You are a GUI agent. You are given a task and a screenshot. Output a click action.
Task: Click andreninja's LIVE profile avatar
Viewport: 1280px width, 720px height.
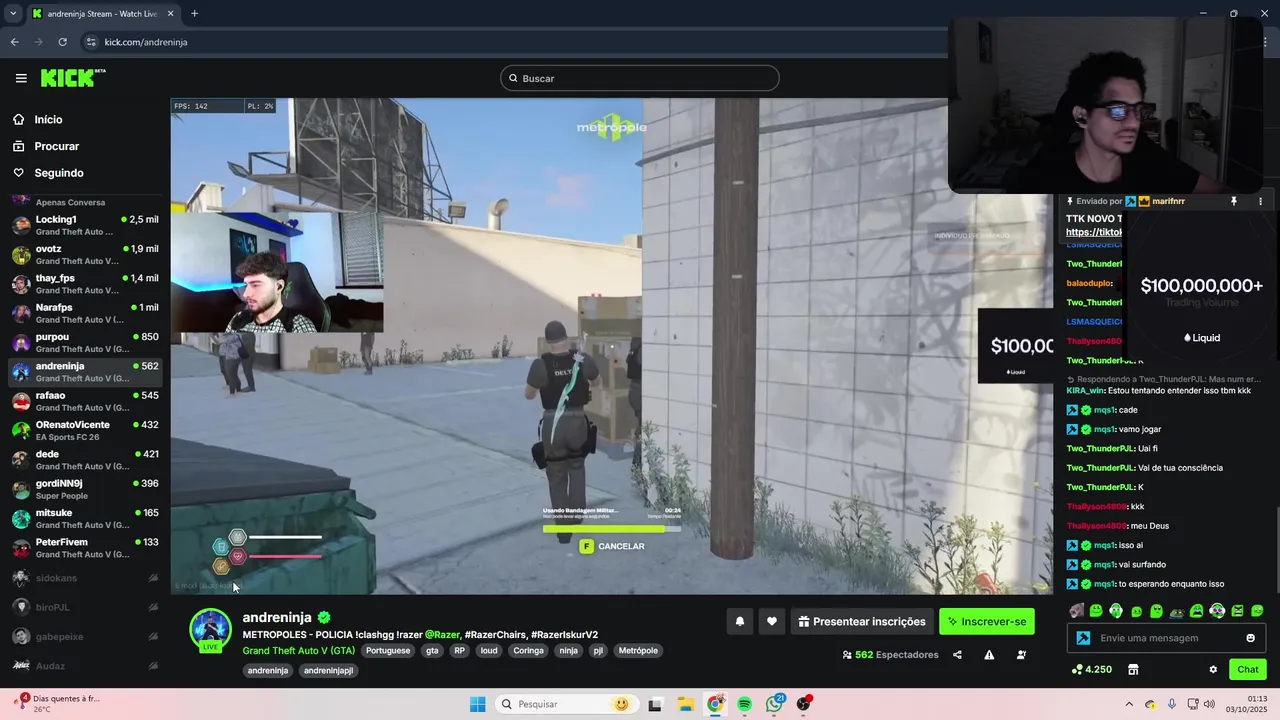(x=211, y=630)
